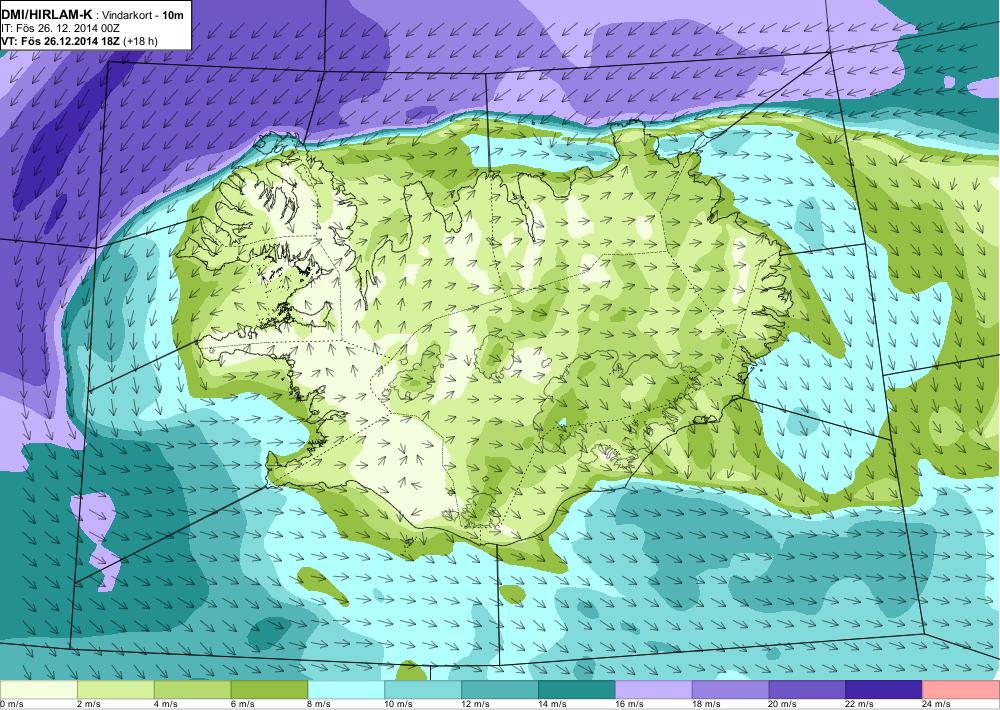Pick the pale lavender 16–18 m/s legend swatch

654,690
